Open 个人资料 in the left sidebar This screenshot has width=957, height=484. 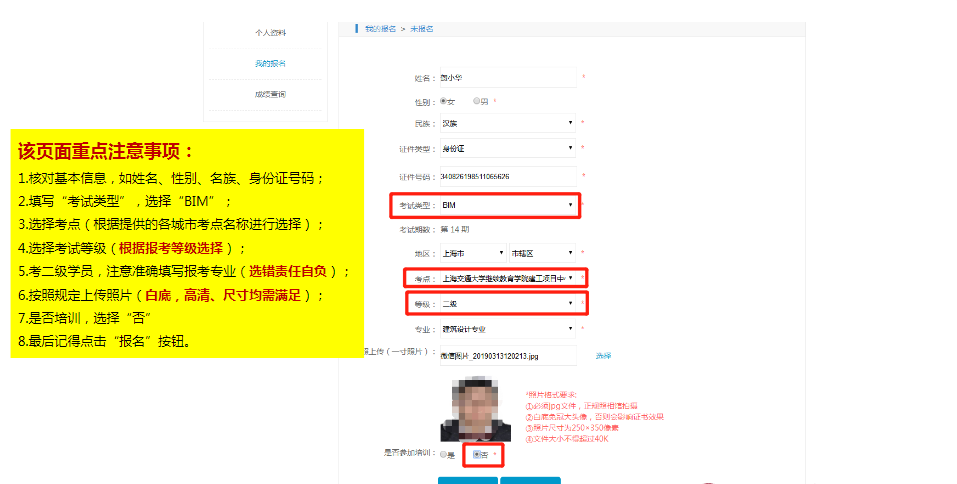(270, 33)
